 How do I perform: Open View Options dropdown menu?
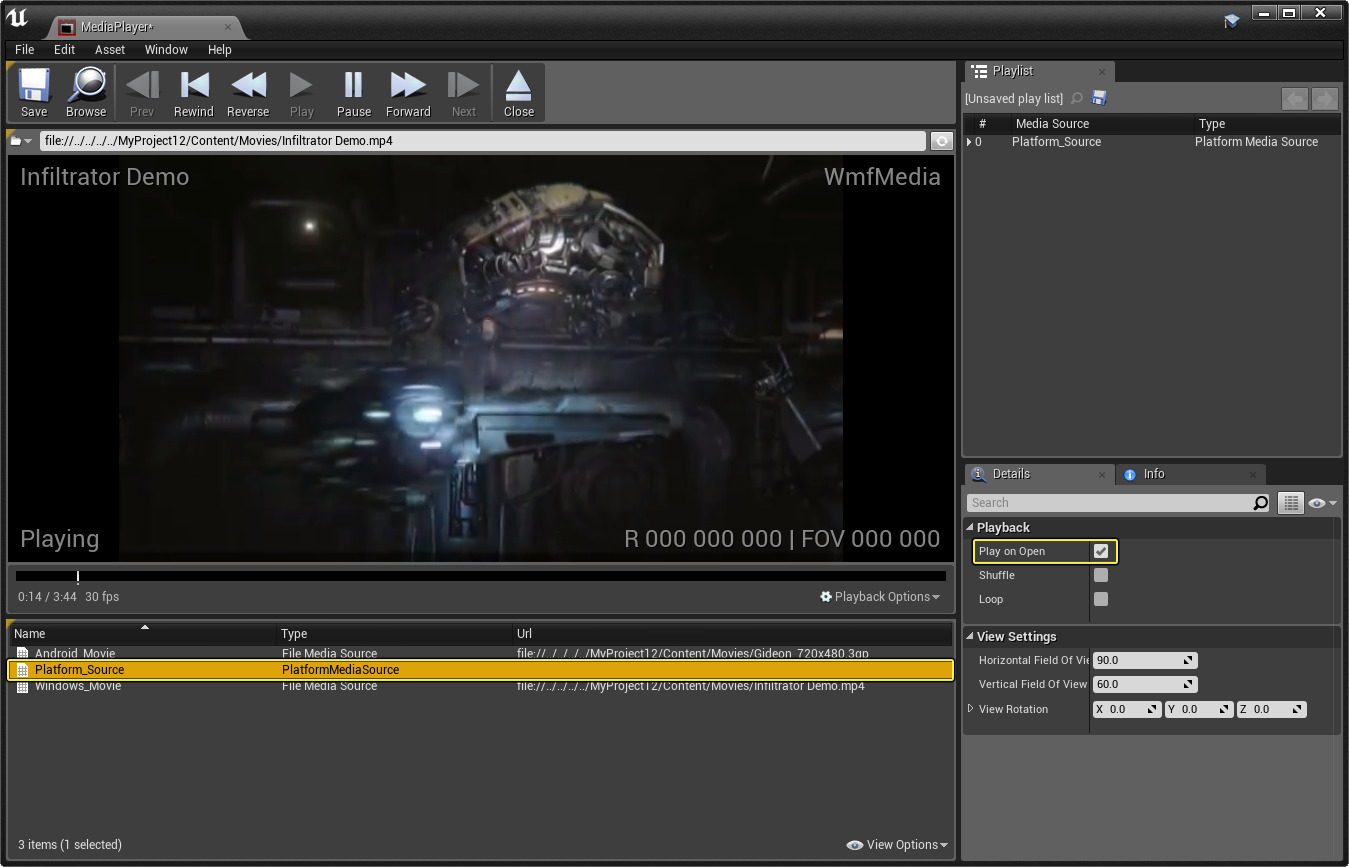tap(897, 845)
